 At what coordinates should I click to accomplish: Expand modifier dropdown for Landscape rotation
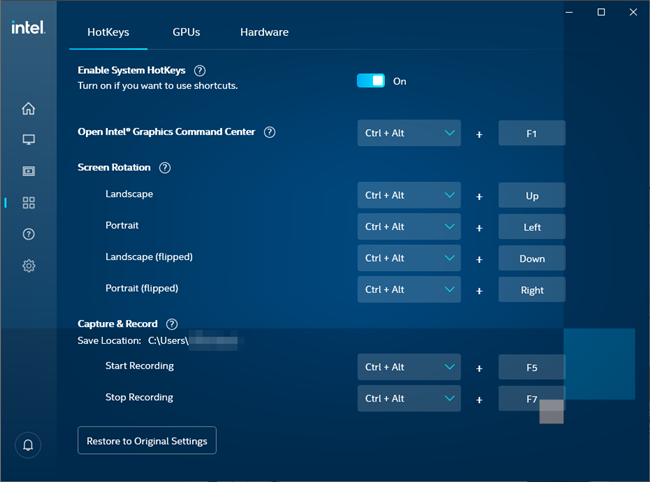[x=409, y=195]
